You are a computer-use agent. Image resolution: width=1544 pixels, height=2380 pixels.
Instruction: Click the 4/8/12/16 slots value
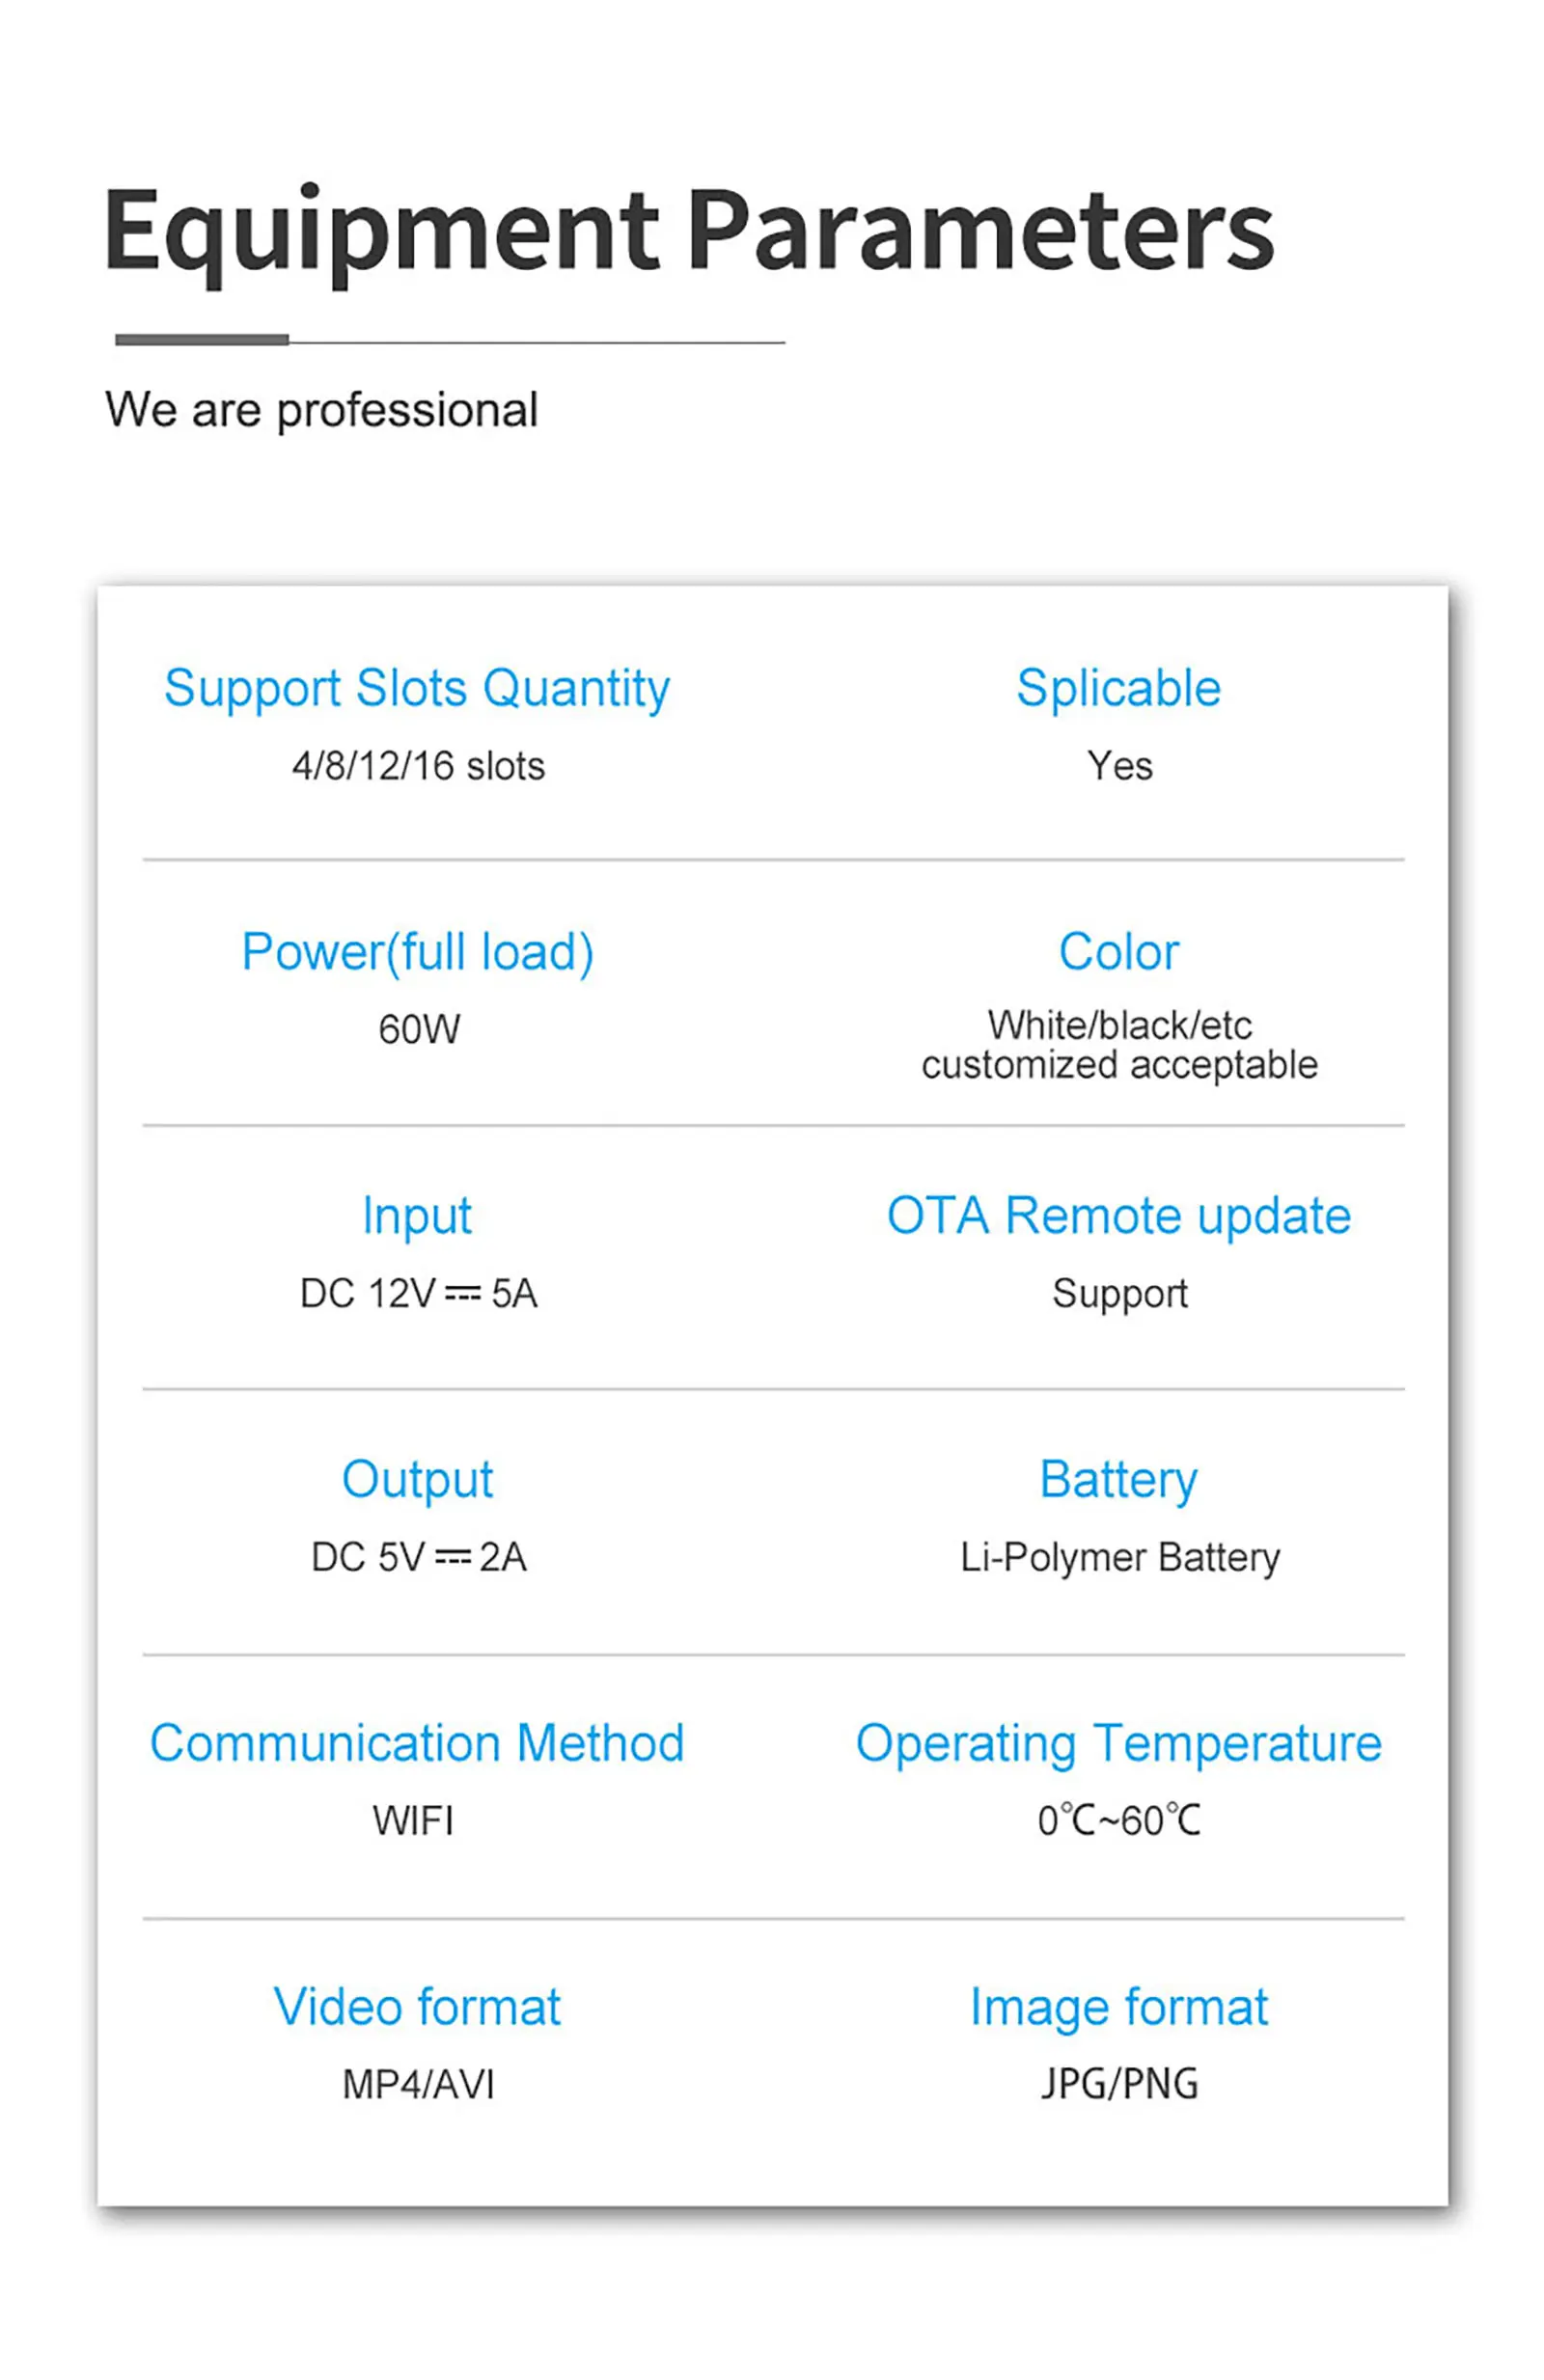click(x=418, y=767)
